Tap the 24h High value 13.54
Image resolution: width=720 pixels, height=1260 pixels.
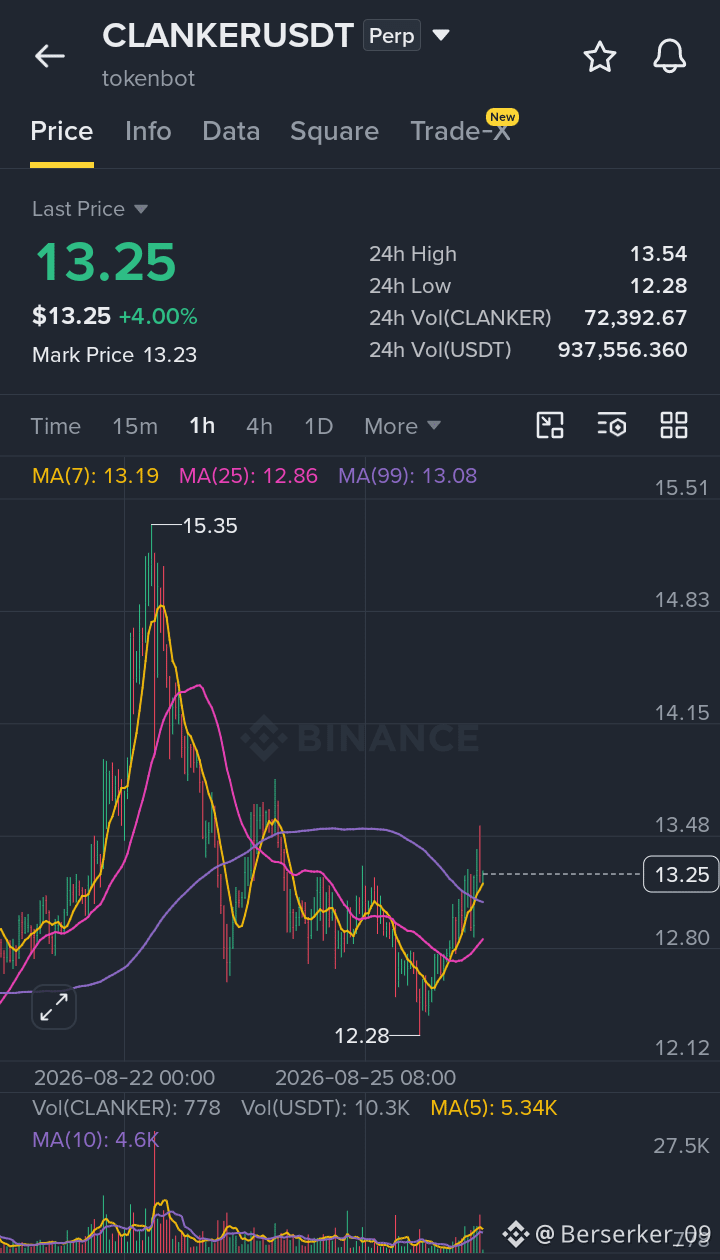[658, 254]
